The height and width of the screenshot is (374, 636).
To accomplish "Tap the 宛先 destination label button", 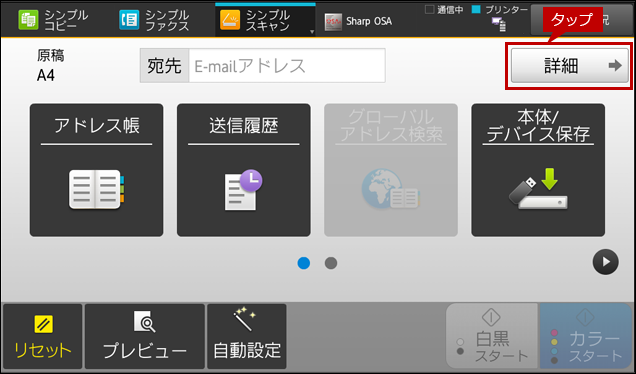I will [x=164, y=66].
